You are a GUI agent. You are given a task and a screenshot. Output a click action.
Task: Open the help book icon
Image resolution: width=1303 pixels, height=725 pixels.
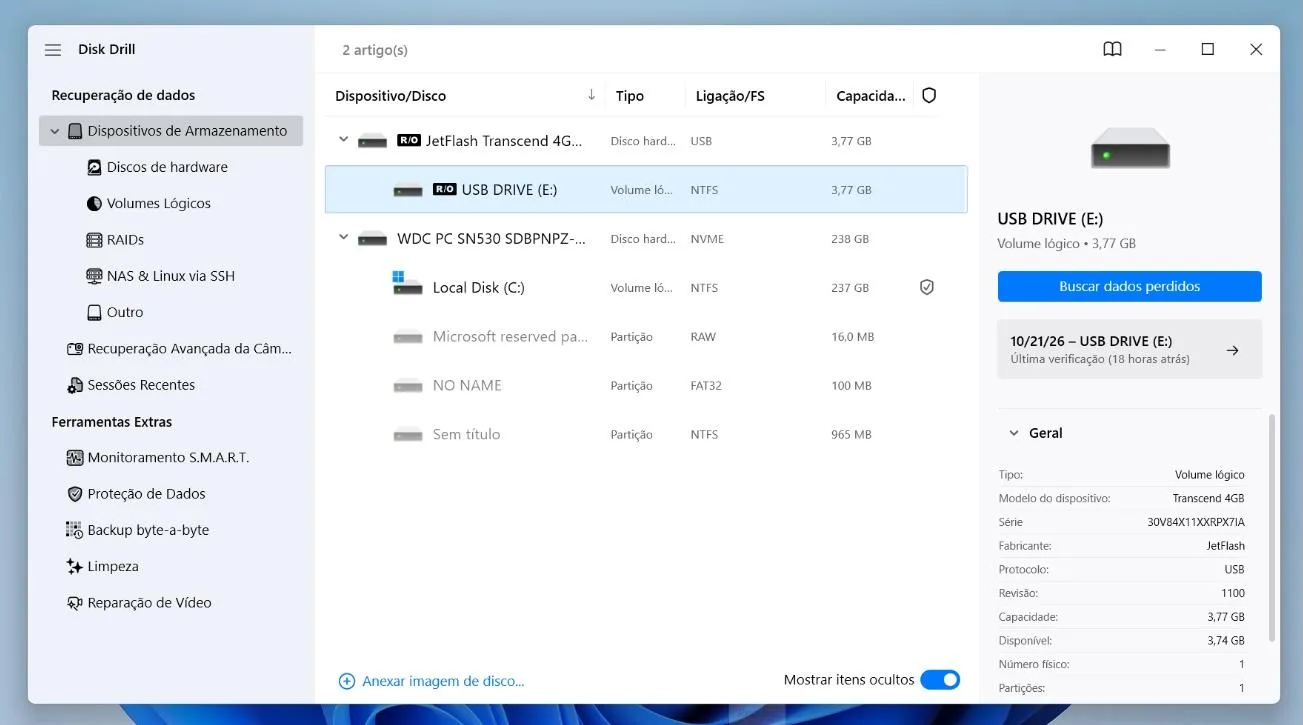[1112, 49]
